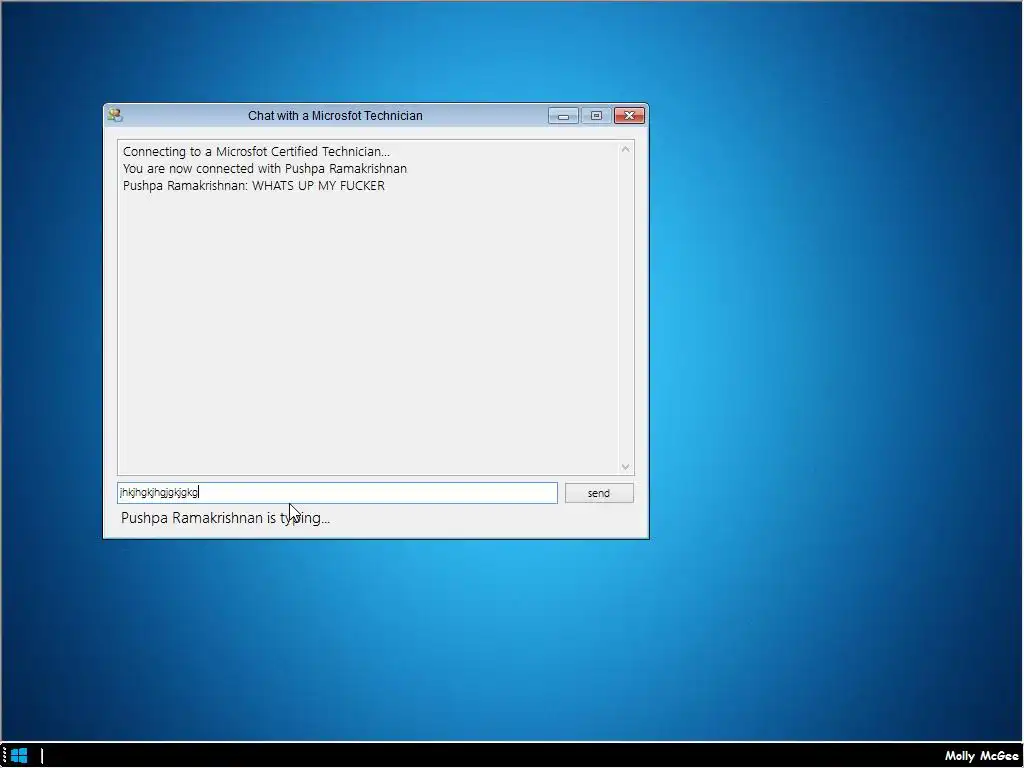Click 'You are now connected' status line
This screenshot has width=1024, height=768.
(x=264, y=168)
